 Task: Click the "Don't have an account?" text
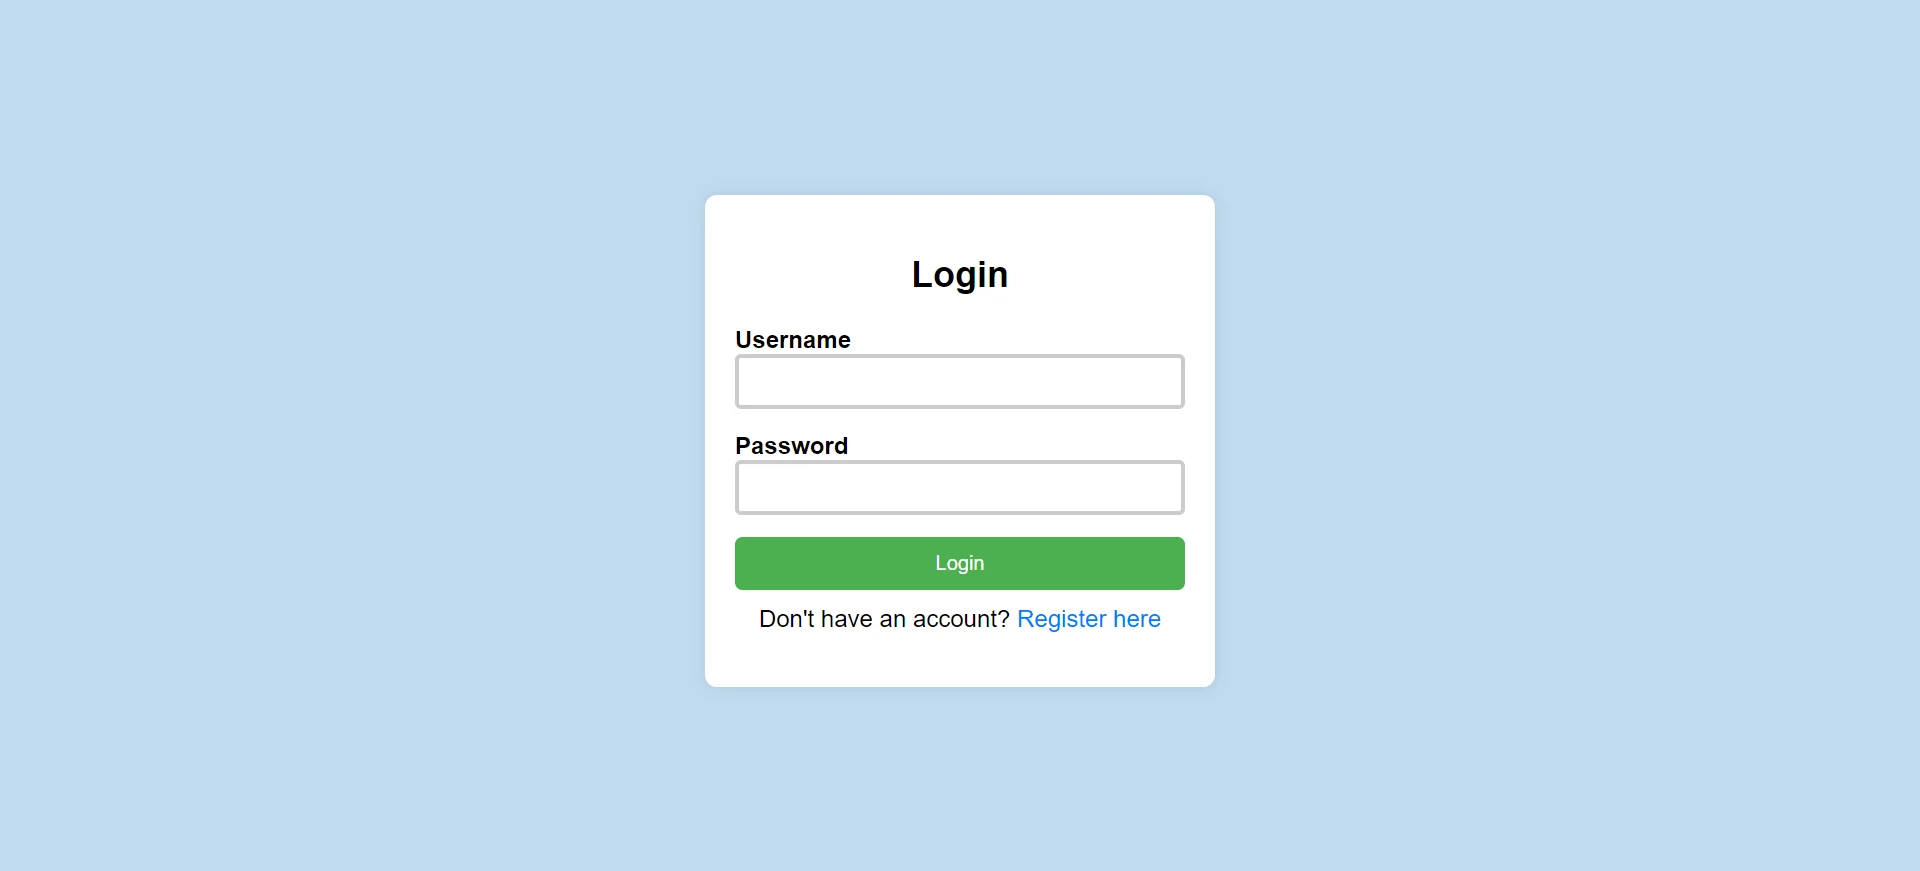[x=884, y=619]
